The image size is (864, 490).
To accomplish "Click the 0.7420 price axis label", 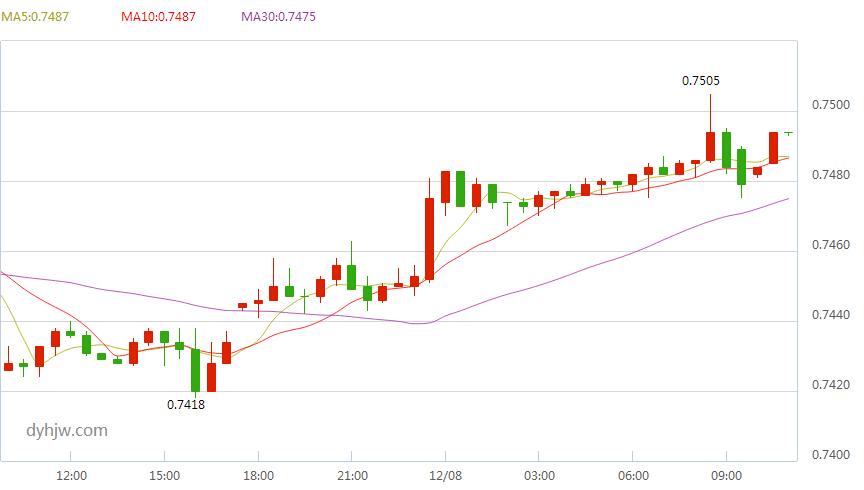I will [830, 385].
